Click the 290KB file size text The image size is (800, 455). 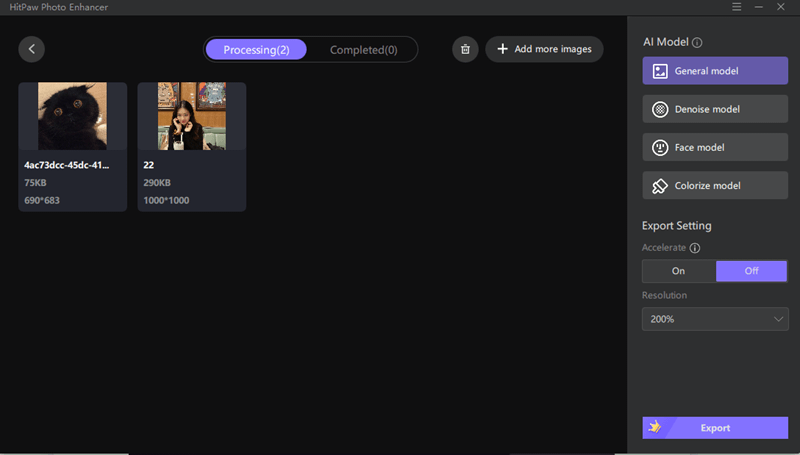[157, 183]
